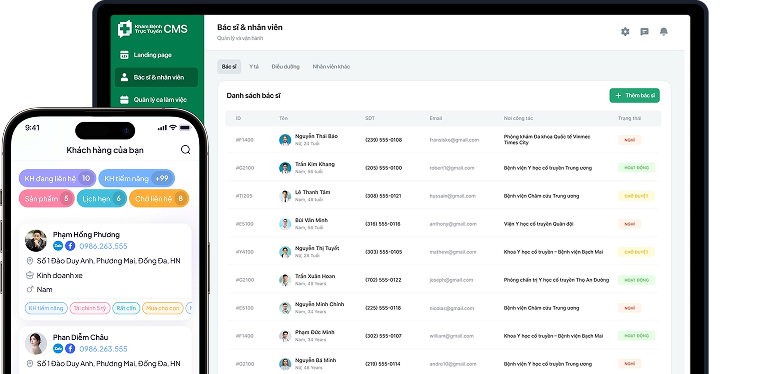Click NGHỈ status badge for Nguyễn Thái Bảo
The height and width of the screenshot is (374, 781).
click(630, 140)
